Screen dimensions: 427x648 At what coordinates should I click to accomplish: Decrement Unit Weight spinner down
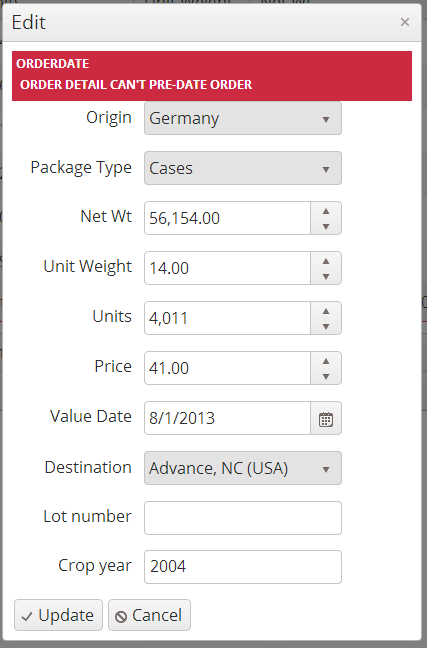tap(326, 276)
